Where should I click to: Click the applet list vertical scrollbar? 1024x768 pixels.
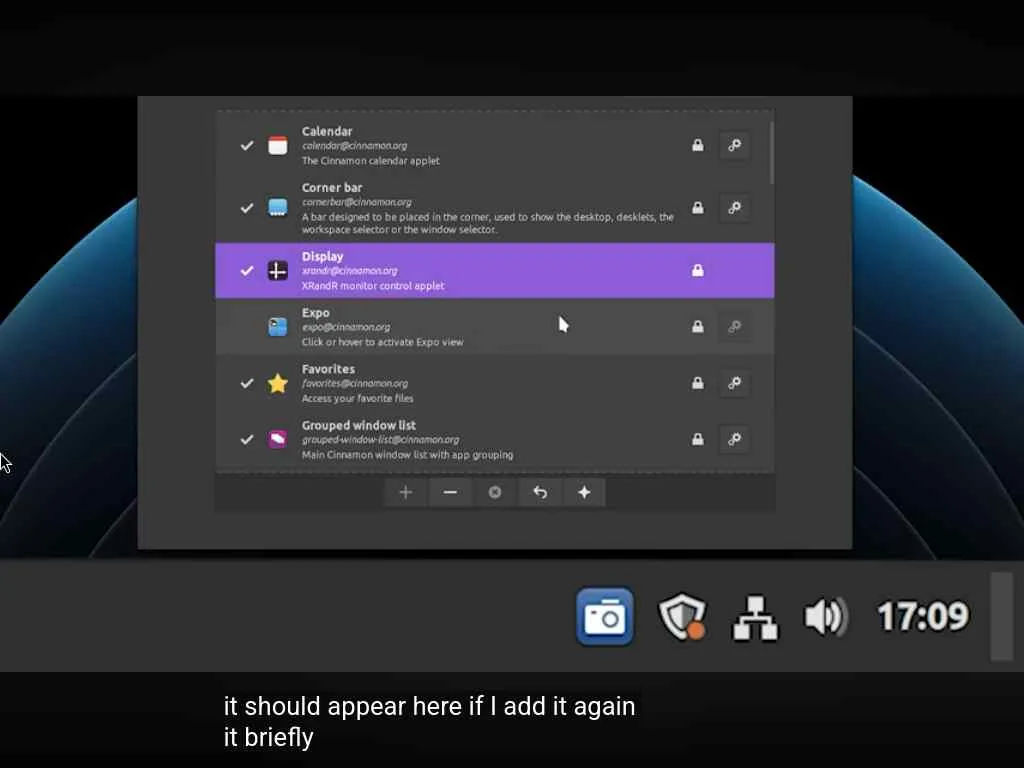771,152
